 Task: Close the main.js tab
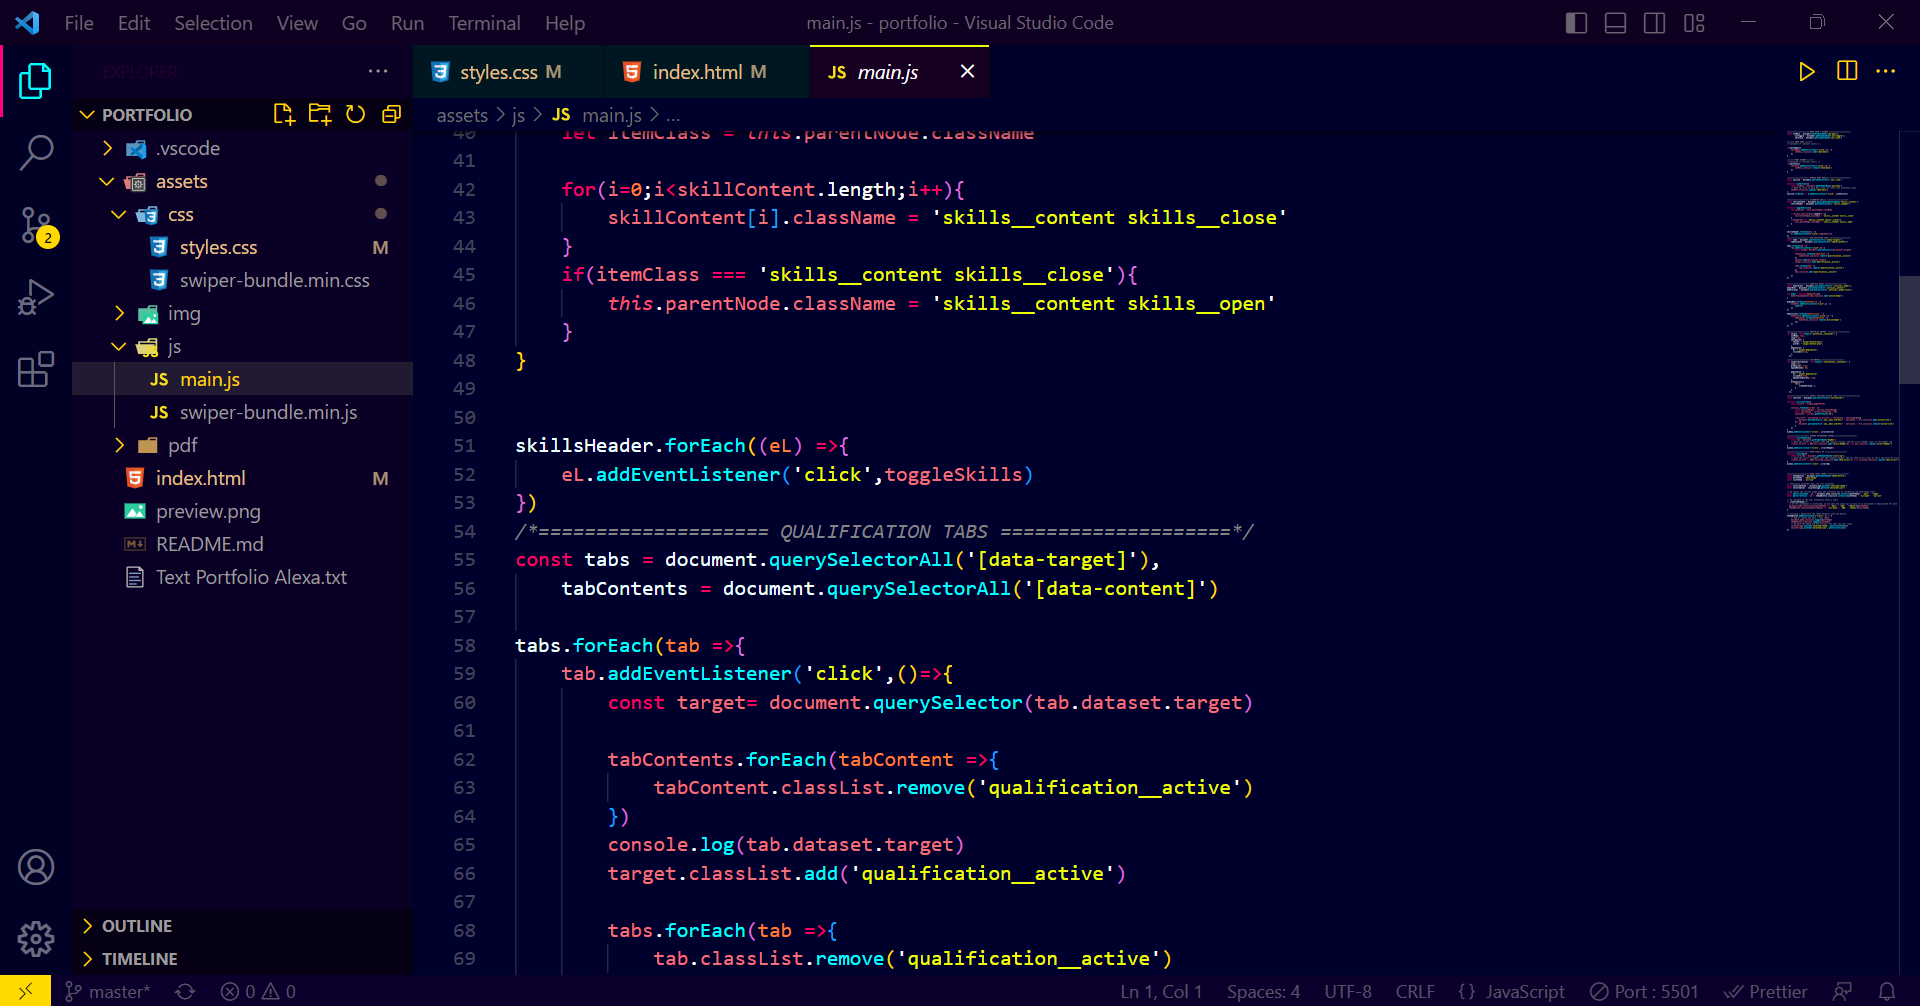point(967,71)
